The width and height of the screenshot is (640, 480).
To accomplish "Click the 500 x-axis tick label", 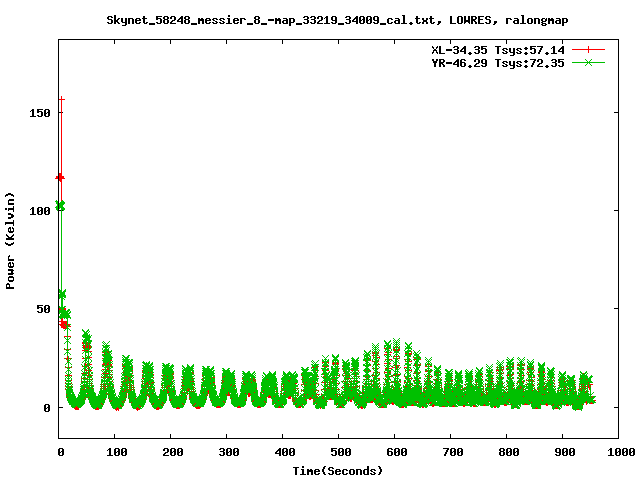I will [x=341, y=452].
